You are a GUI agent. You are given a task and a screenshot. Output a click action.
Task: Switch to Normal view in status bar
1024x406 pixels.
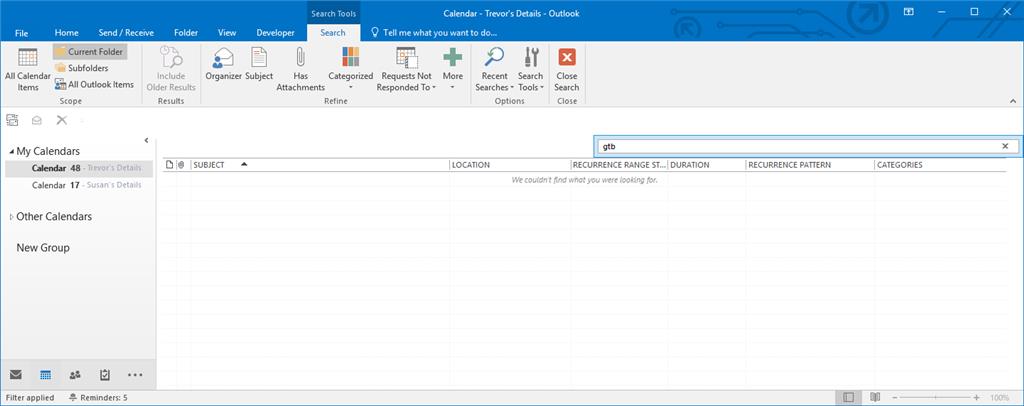pos(848,398)
